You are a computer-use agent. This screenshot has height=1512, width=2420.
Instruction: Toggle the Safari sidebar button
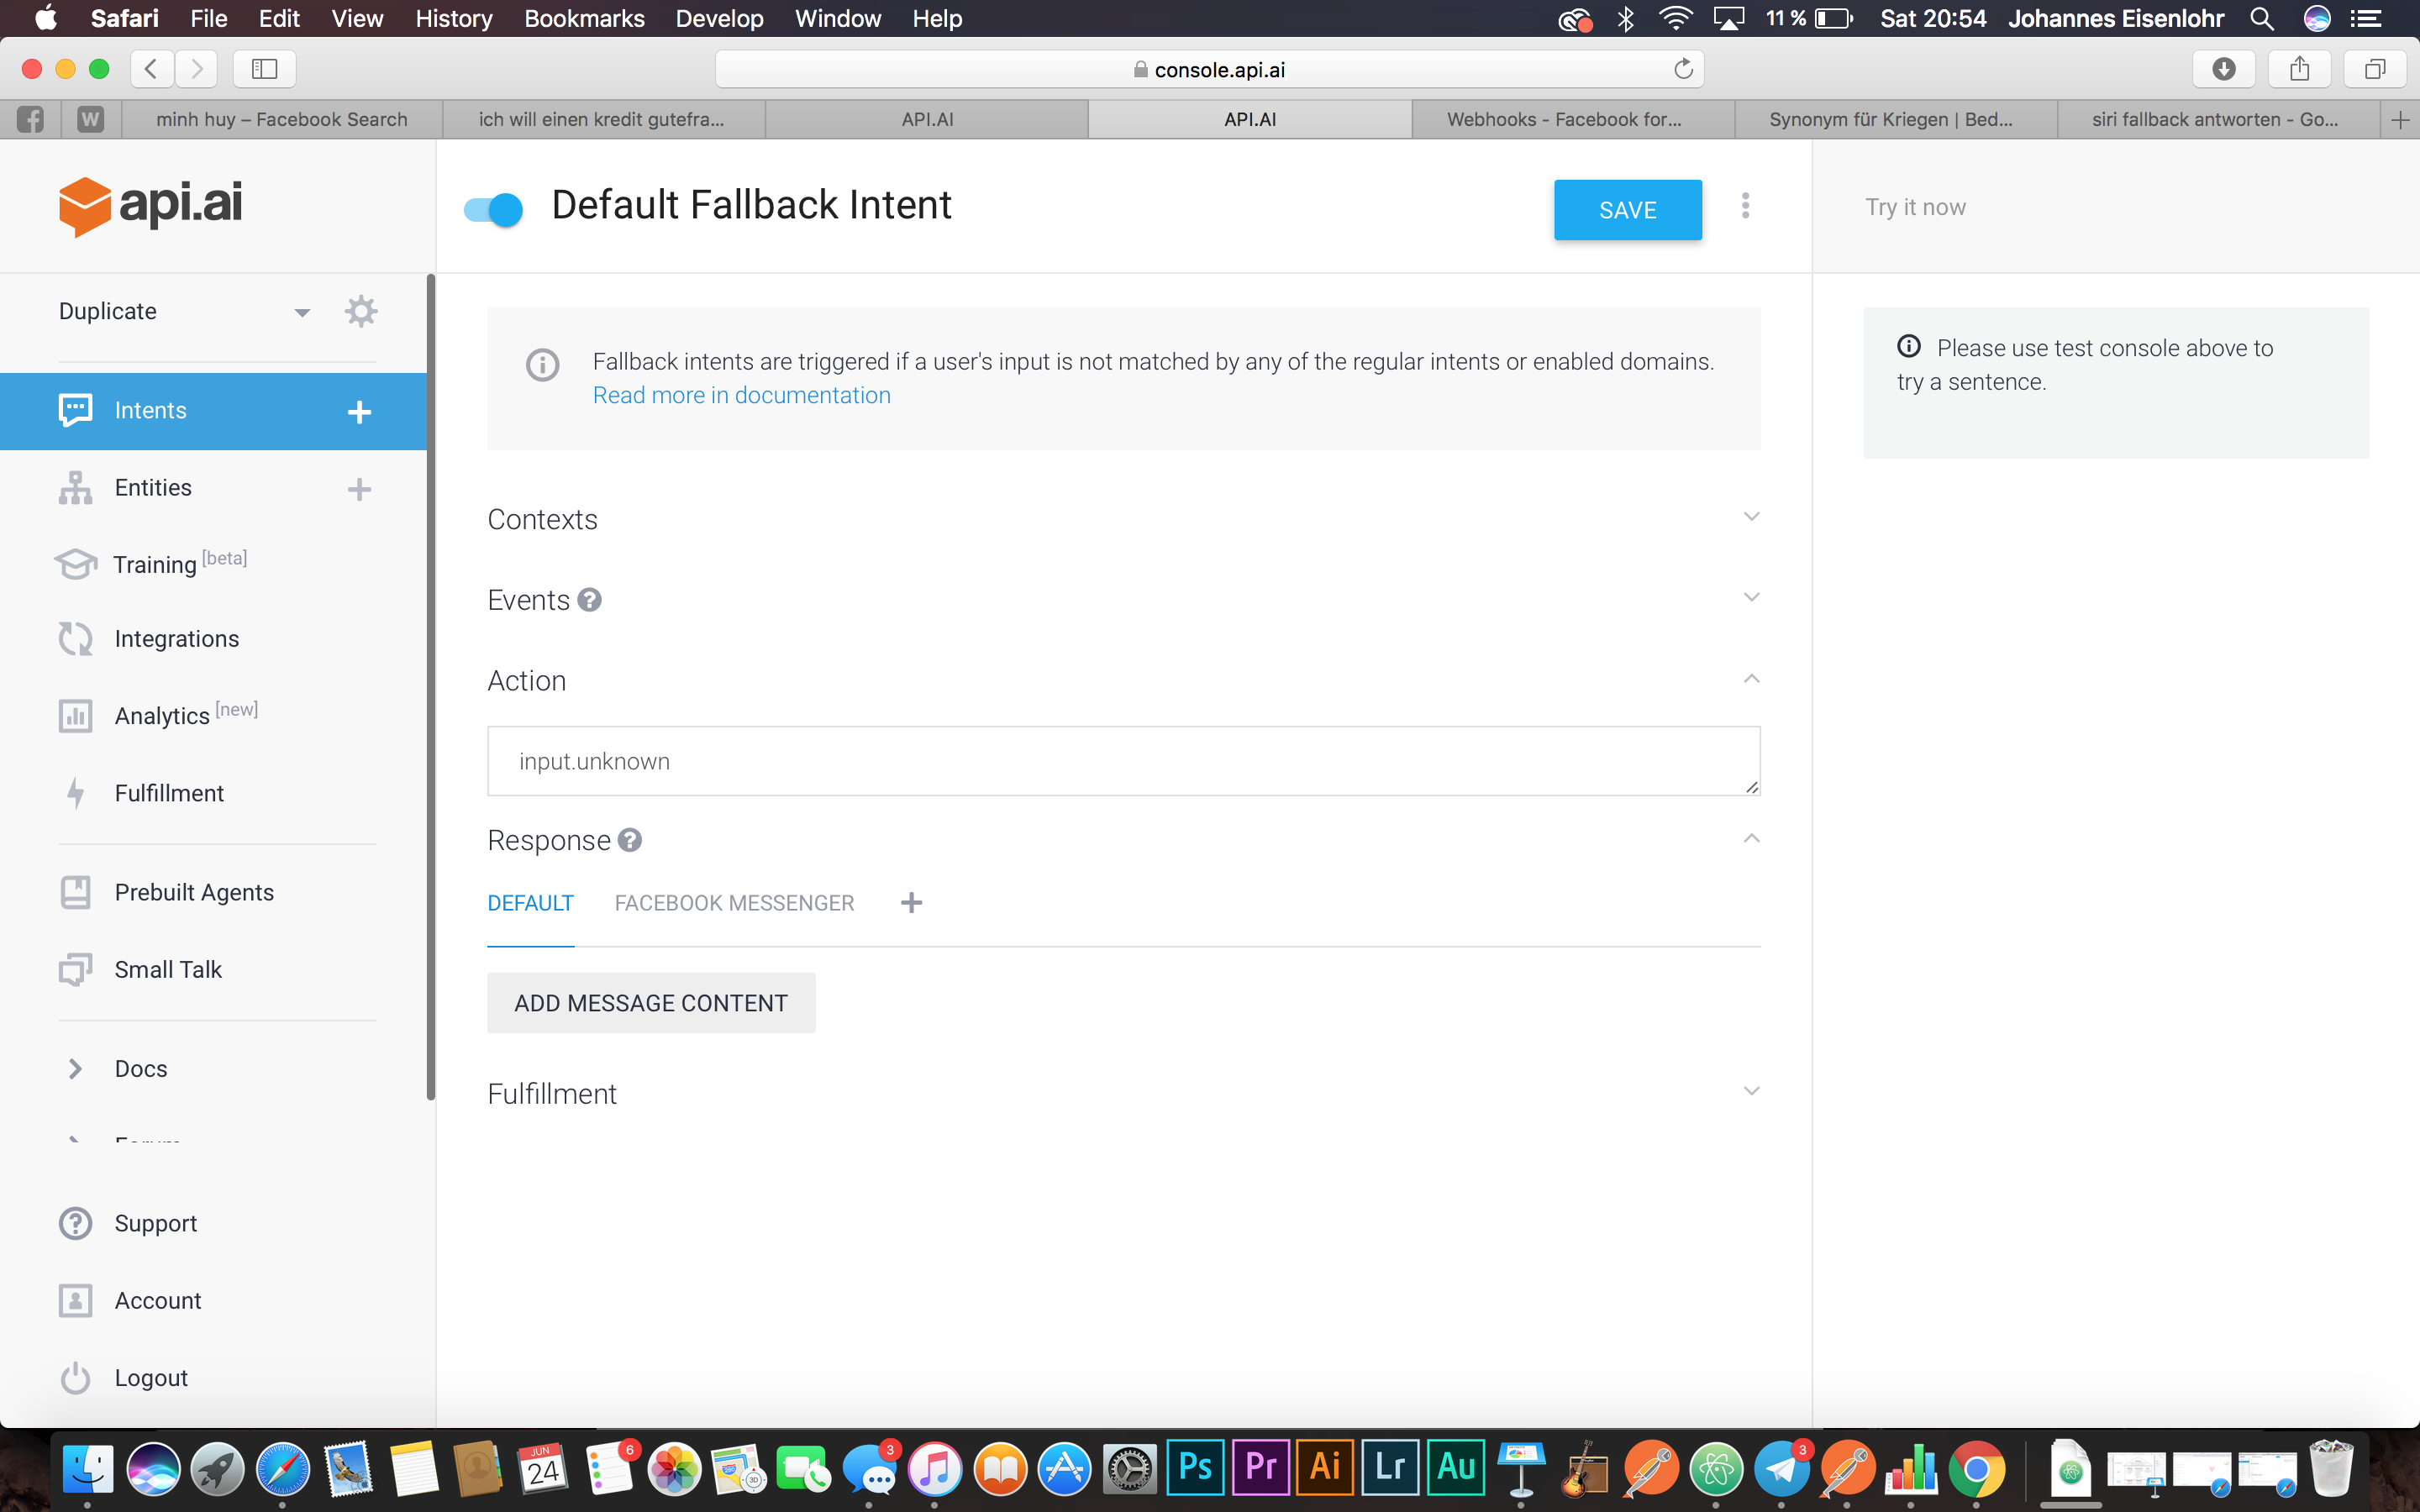264,69
